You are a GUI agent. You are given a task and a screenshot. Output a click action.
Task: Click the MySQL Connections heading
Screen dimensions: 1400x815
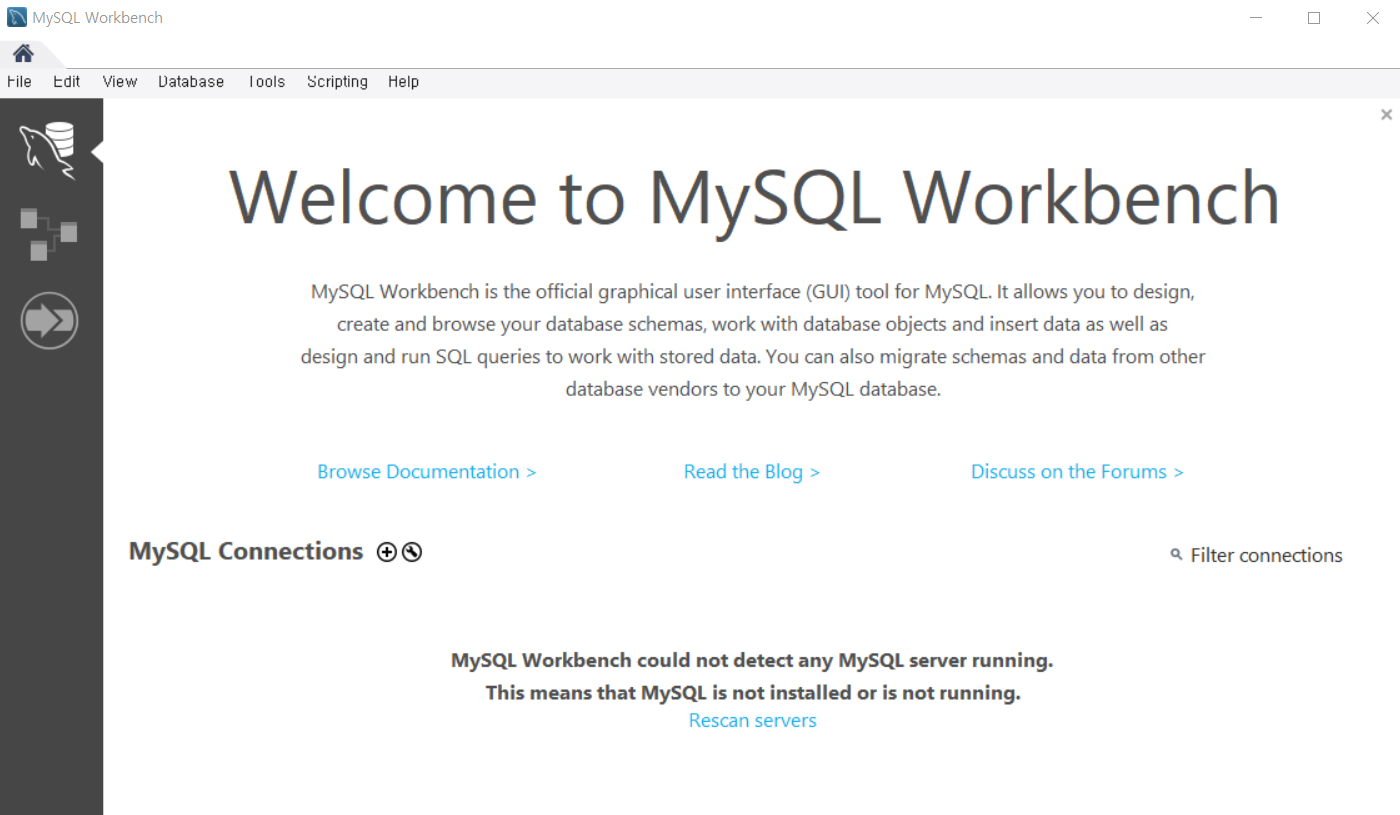coord(246,552)
